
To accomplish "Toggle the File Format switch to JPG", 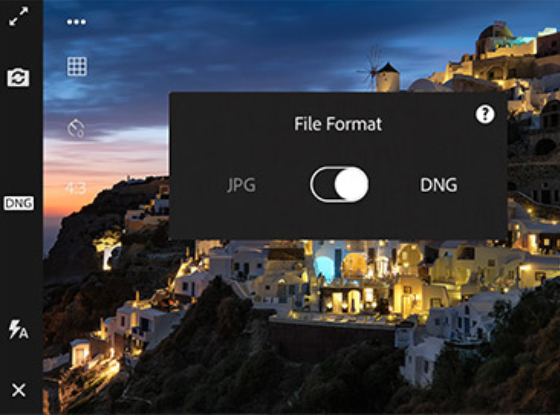I will point(339,184).
